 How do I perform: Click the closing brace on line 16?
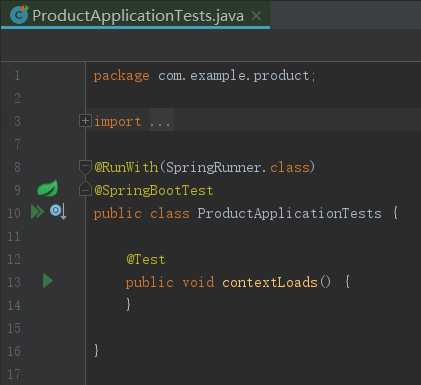coord(96,351)
